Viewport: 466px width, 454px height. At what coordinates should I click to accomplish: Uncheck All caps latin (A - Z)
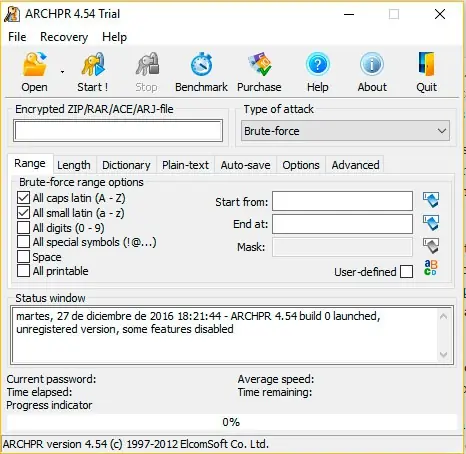pos(23,198)
